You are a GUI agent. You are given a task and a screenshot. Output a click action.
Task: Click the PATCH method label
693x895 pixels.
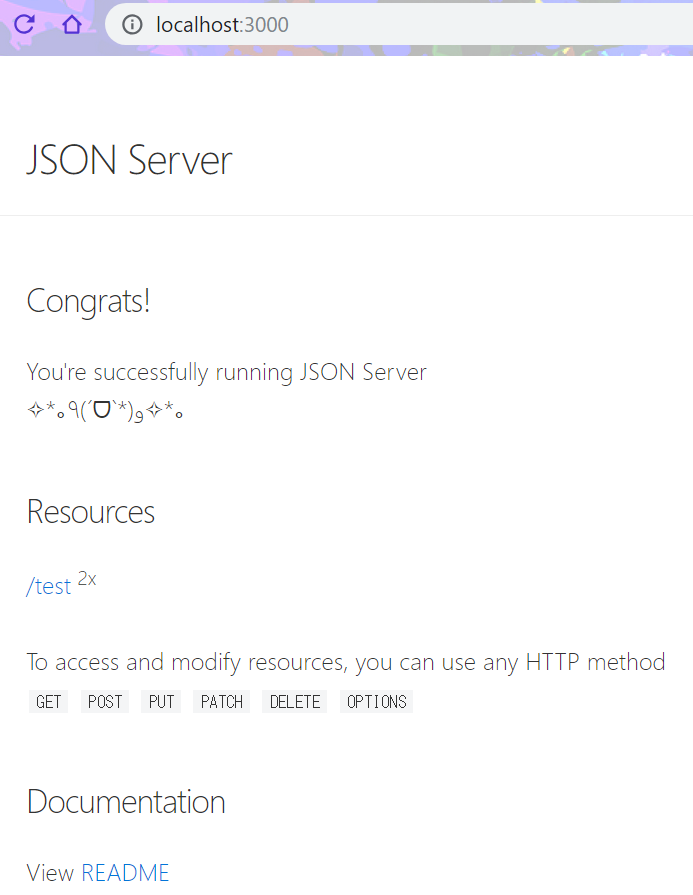pos(221,702)
